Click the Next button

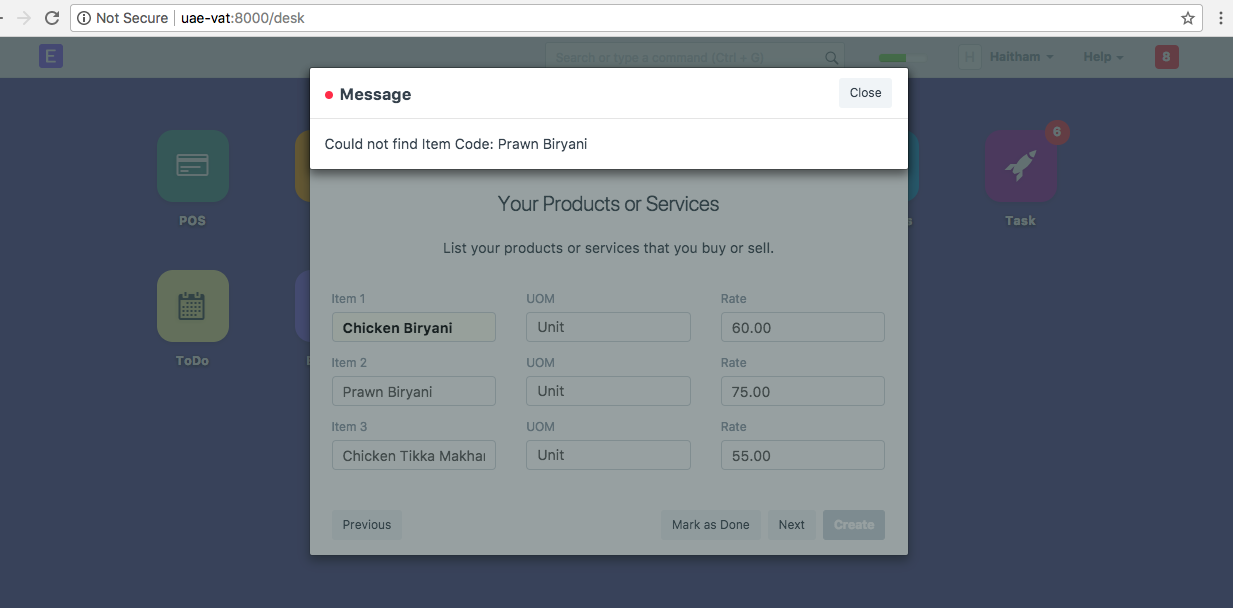(791, 524)
